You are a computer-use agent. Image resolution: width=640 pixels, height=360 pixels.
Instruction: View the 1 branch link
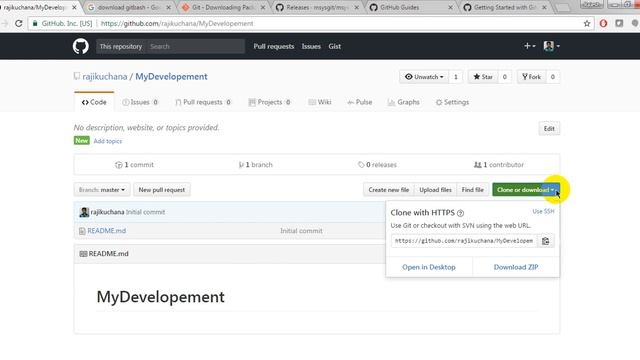coord(256,165)
